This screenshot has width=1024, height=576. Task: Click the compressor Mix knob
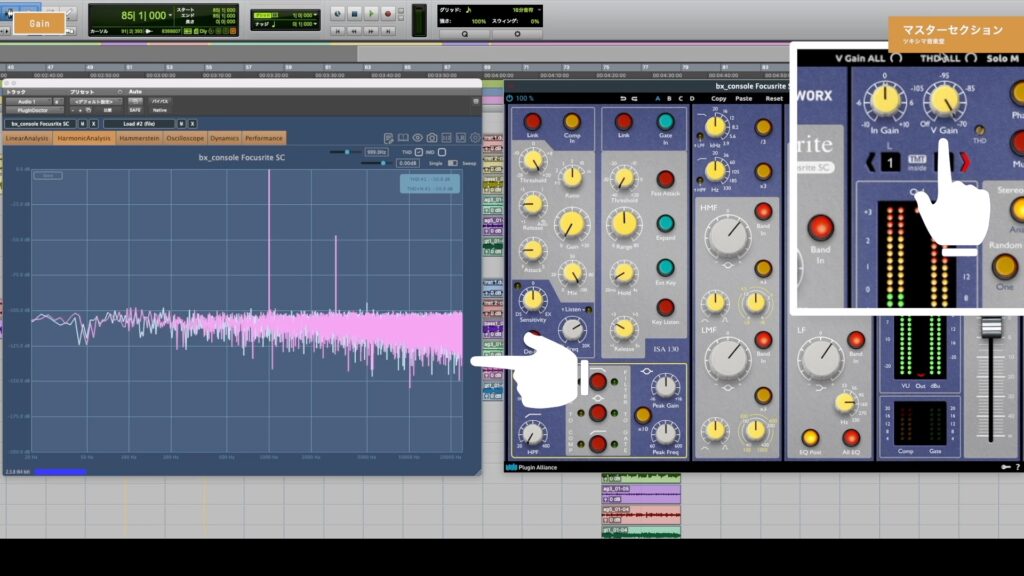pos(572,273)
